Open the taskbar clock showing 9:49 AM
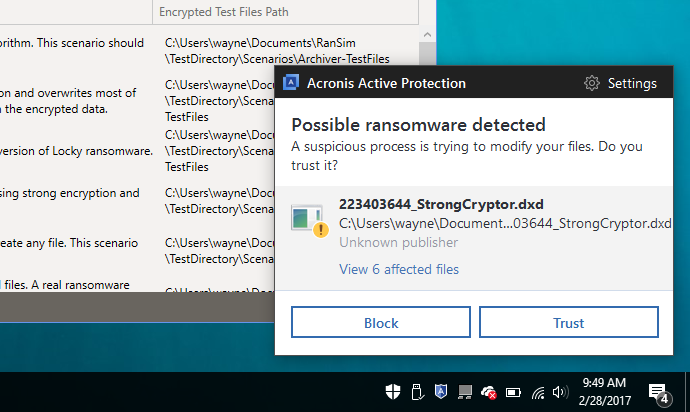 (x=603, y=391)
